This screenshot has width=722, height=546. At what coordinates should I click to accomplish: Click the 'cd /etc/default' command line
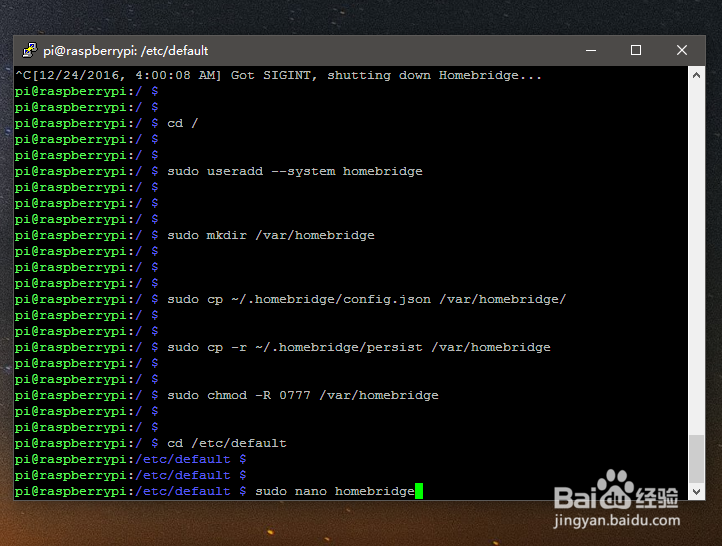pyautogui.click(x=151, y=443)
